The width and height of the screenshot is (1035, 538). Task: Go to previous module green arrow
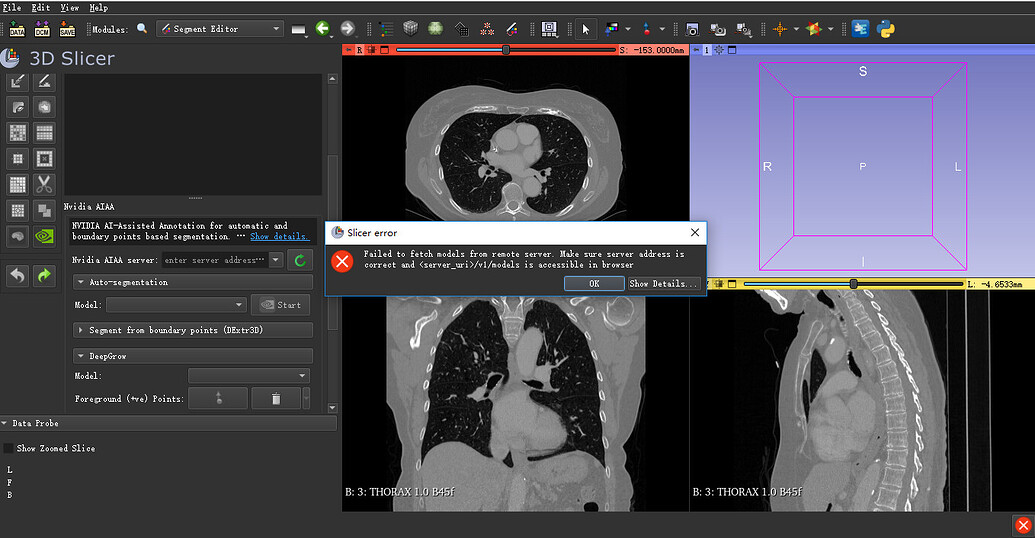pos(323,28)
